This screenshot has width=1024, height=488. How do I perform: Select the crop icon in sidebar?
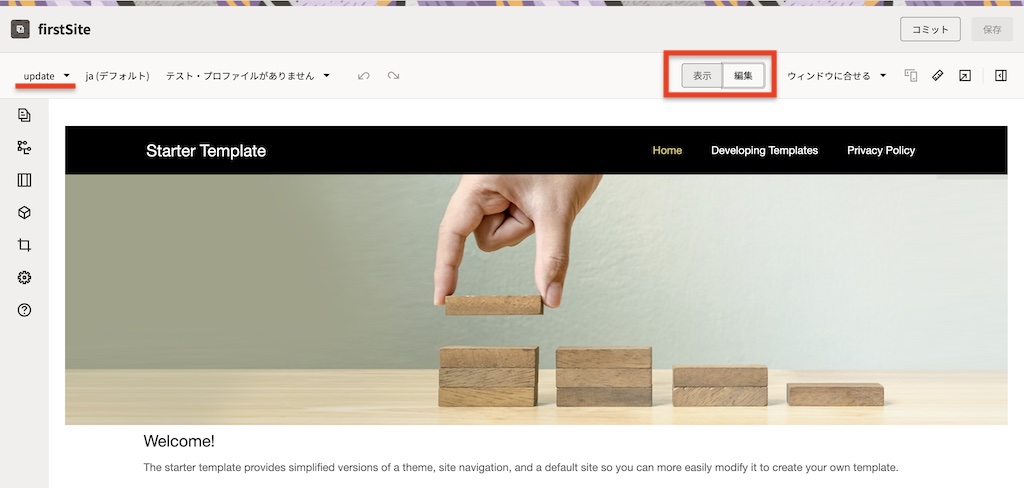pyautogui.click(x=24, y=245)
